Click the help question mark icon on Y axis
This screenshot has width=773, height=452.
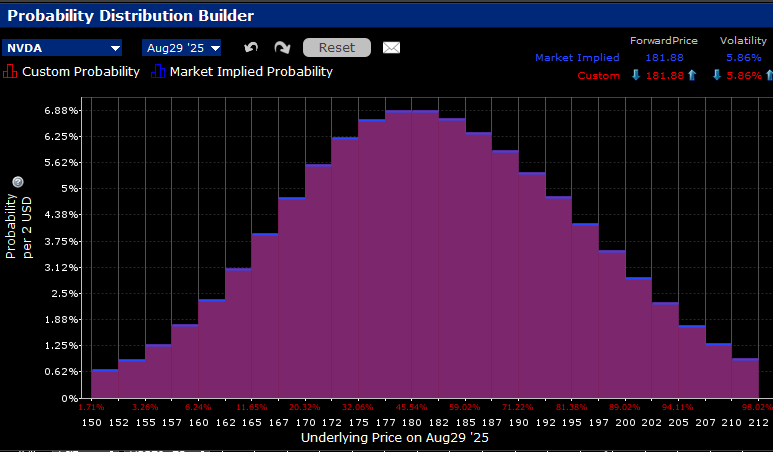(17, 181)
